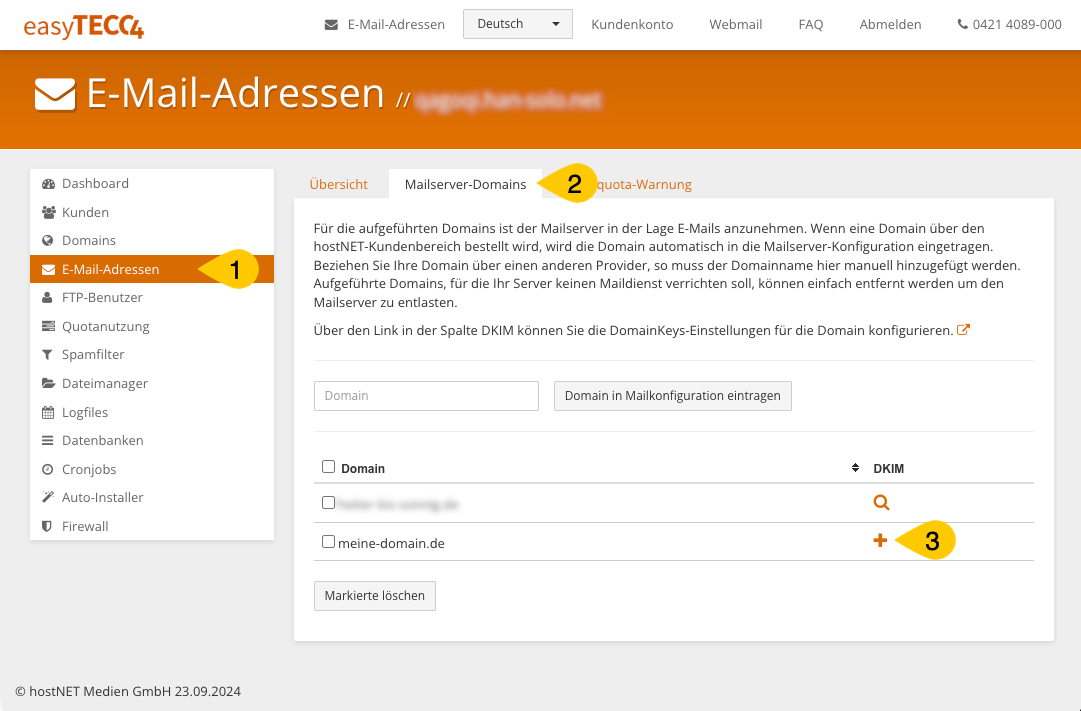Open the external link icon after DKIM description
1081x711 pixels.
click(963, 329)
